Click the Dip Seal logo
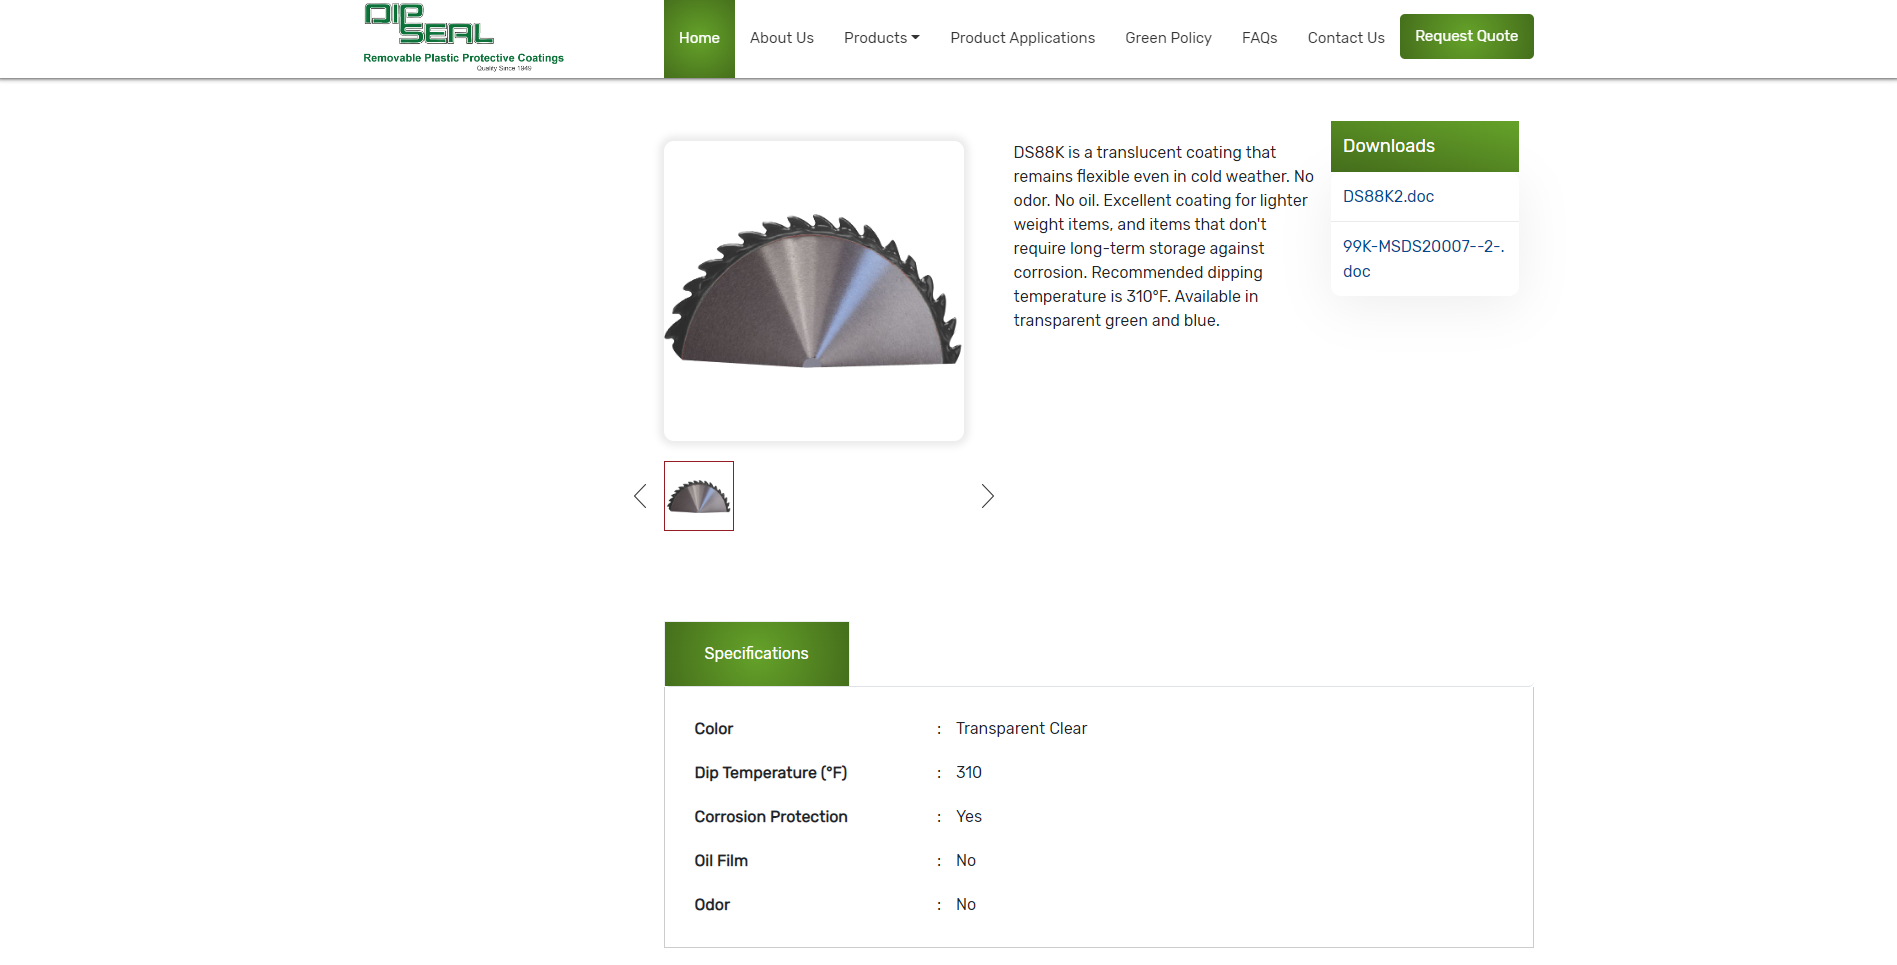1897x965 pixels. click(x=462, y=38)
